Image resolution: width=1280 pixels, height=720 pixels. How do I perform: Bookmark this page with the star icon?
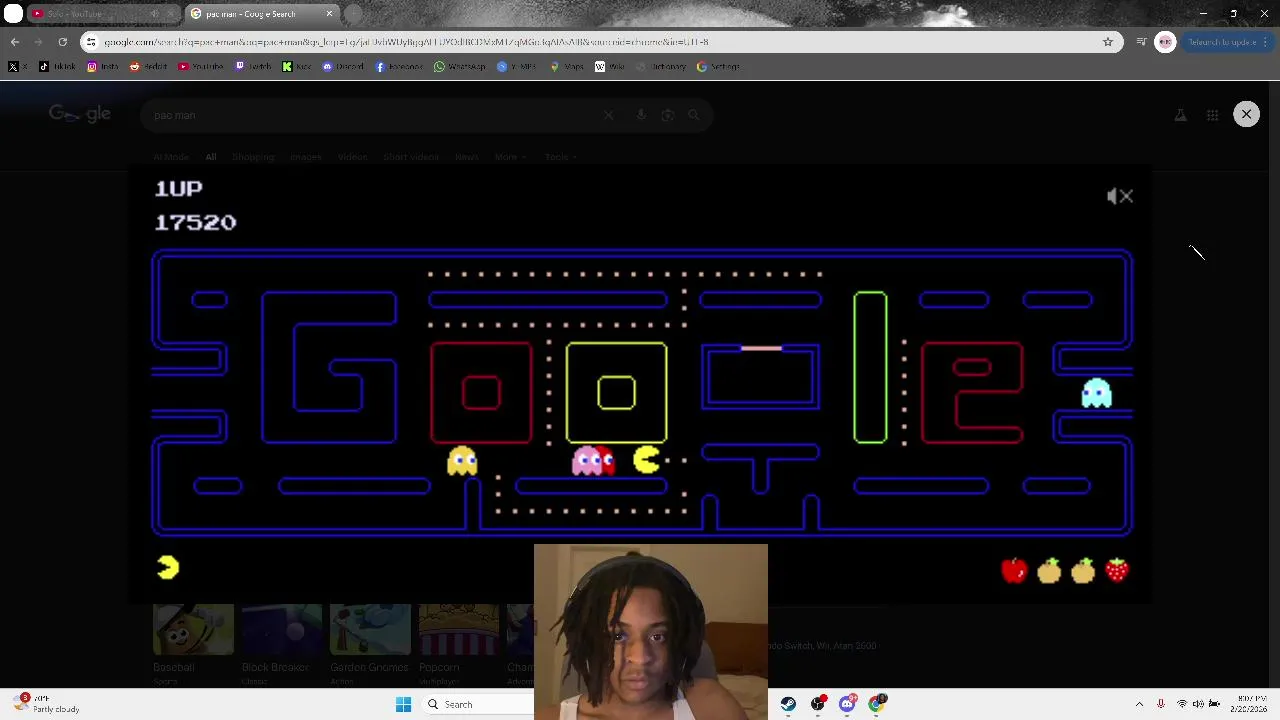pos(1108,42)
